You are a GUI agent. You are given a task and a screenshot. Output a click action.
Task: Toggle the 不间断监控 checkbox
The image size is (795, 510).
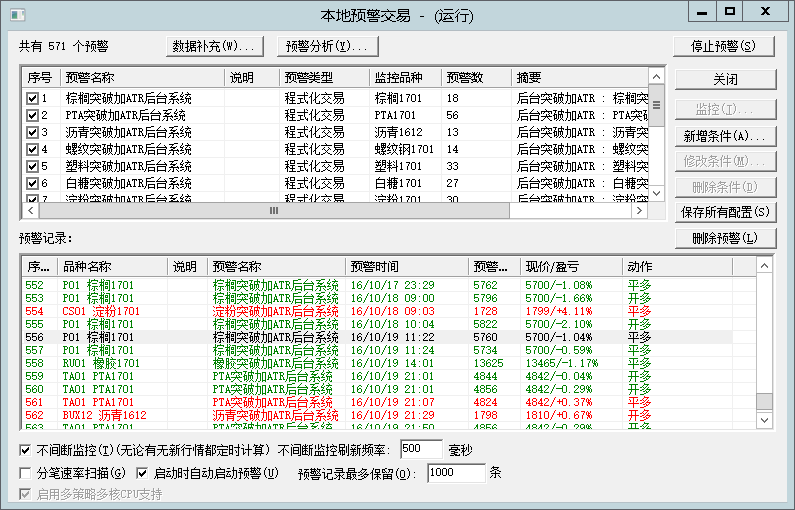[x=26, y=451]
